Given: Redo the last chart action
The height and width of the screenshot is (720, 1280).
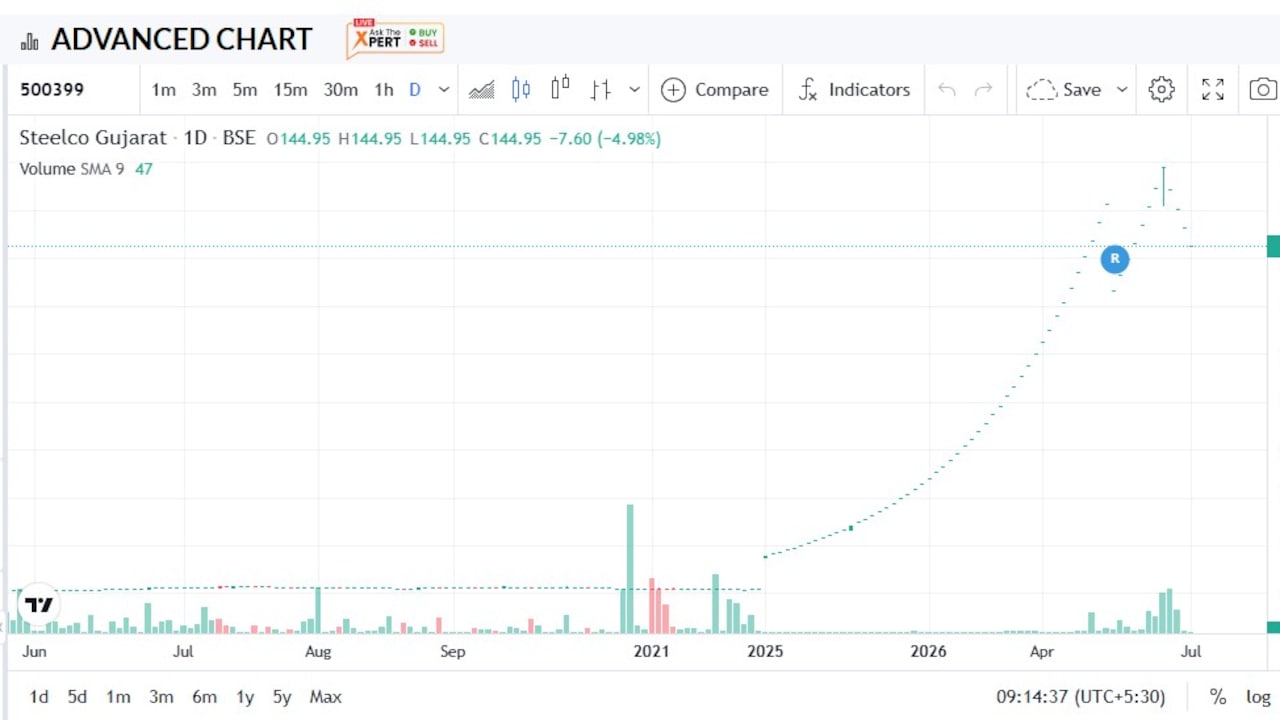Looking at the screenshot, I should pyautogui.click(x=983, y=90).
